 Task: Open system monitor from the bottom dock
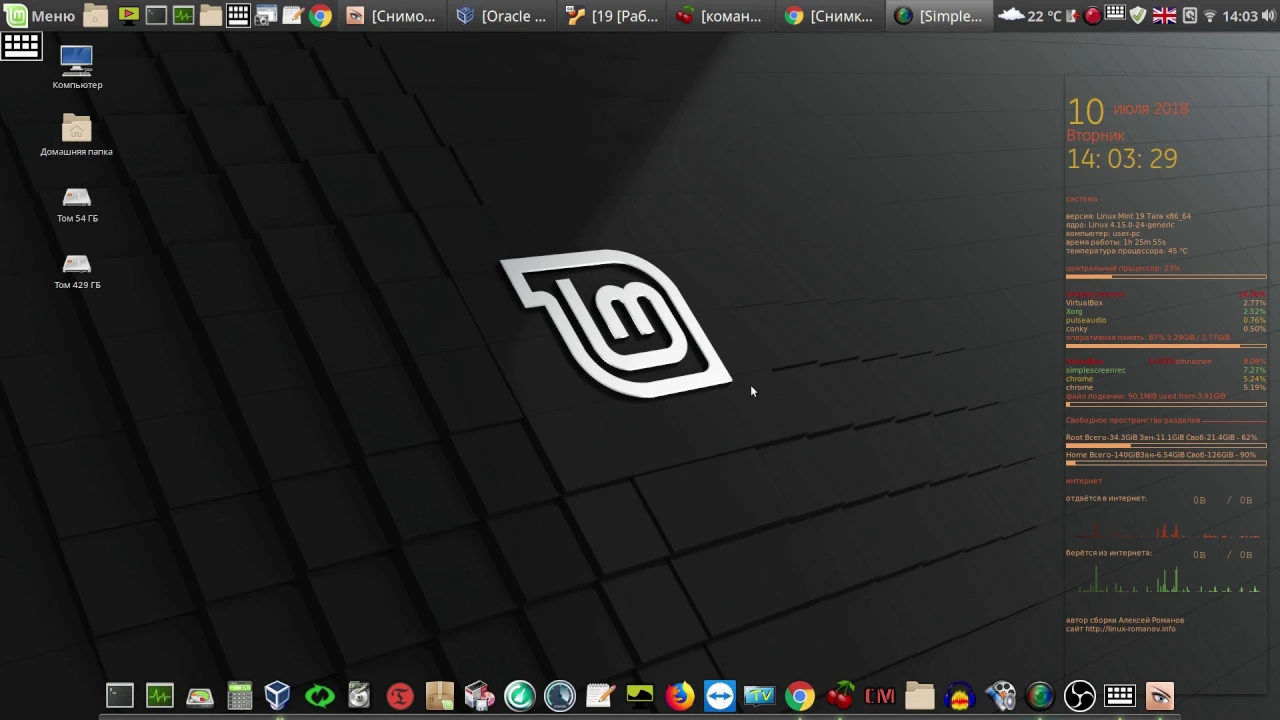[160, 695]
